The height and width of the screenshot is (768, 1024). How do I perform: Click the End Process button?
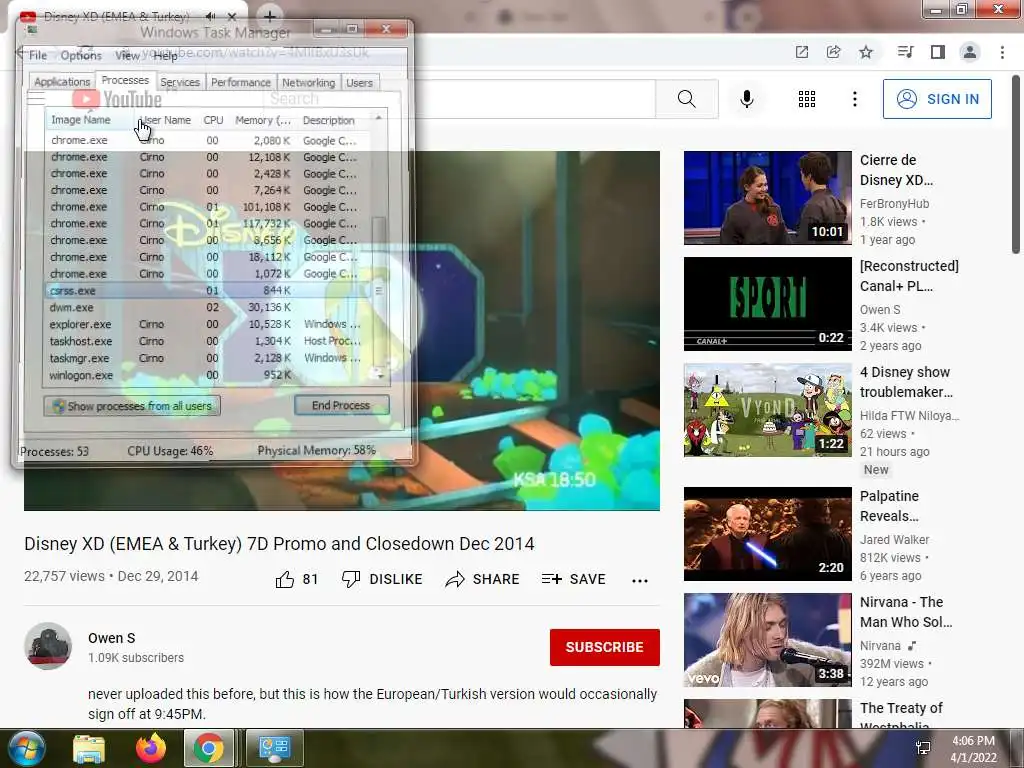point(342,406)
